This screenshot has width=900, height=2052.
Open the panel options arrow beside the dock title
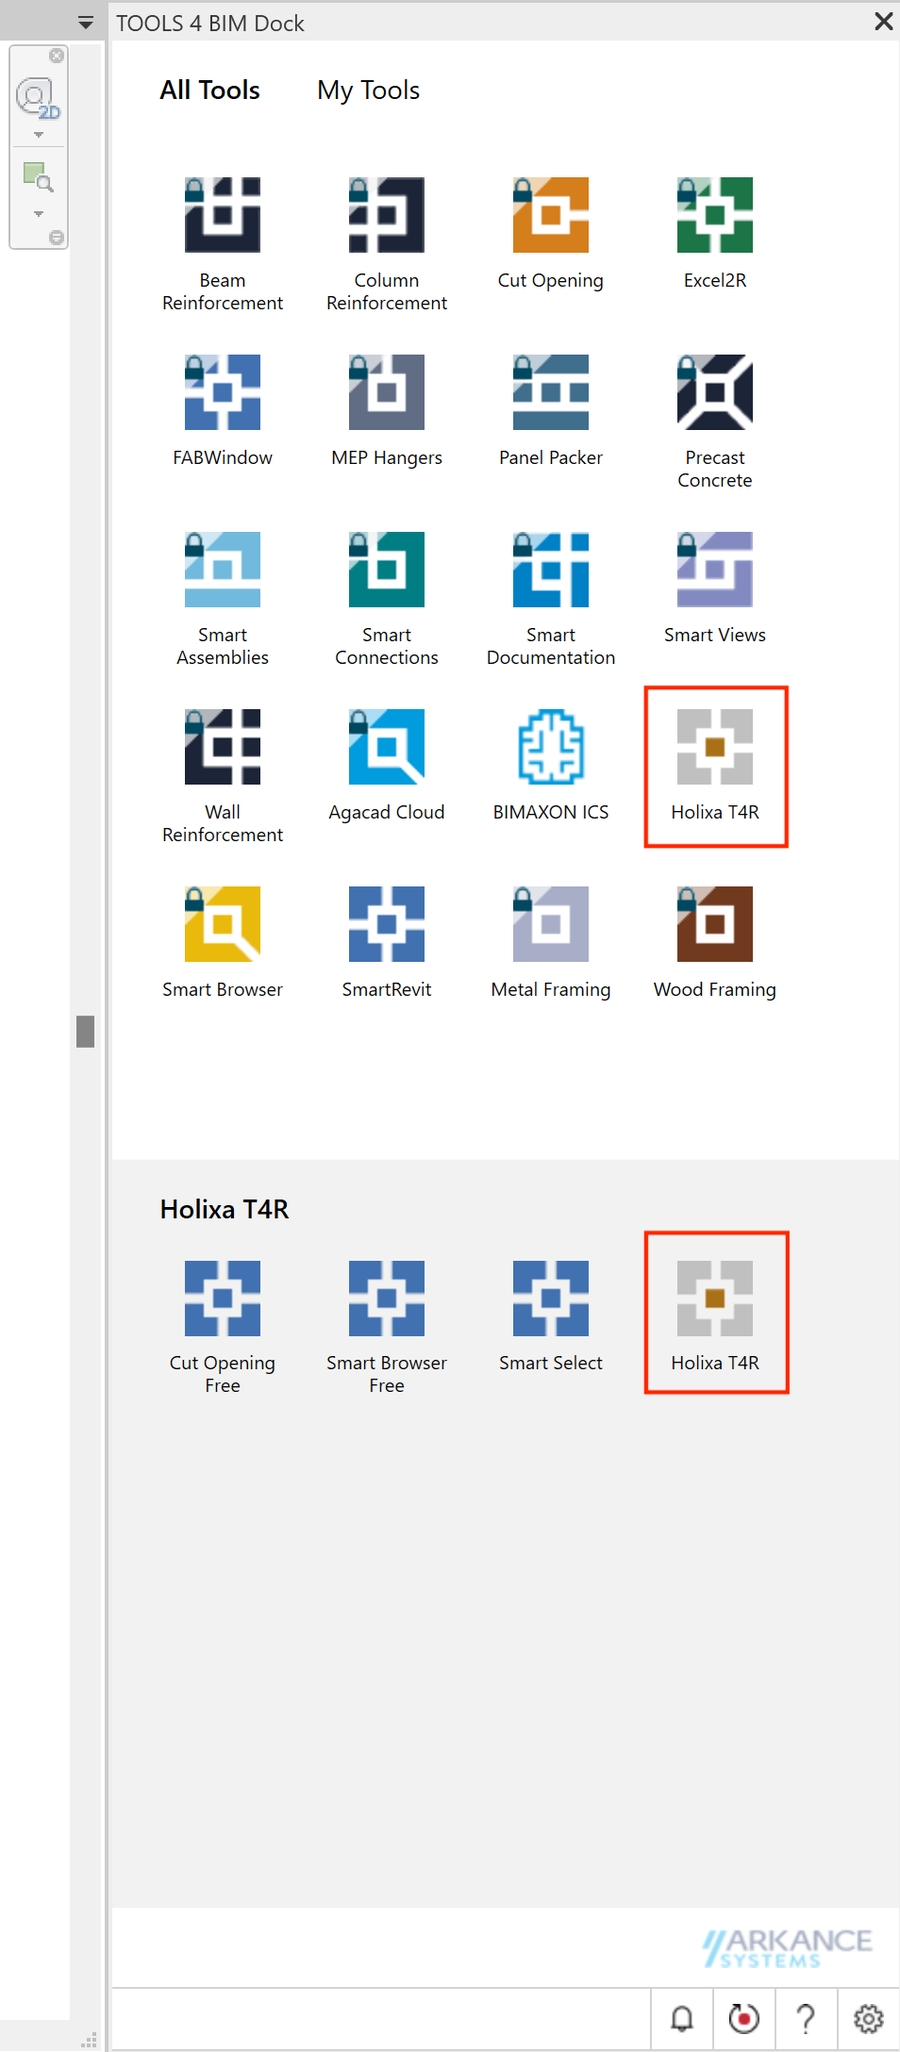[86, 23]
